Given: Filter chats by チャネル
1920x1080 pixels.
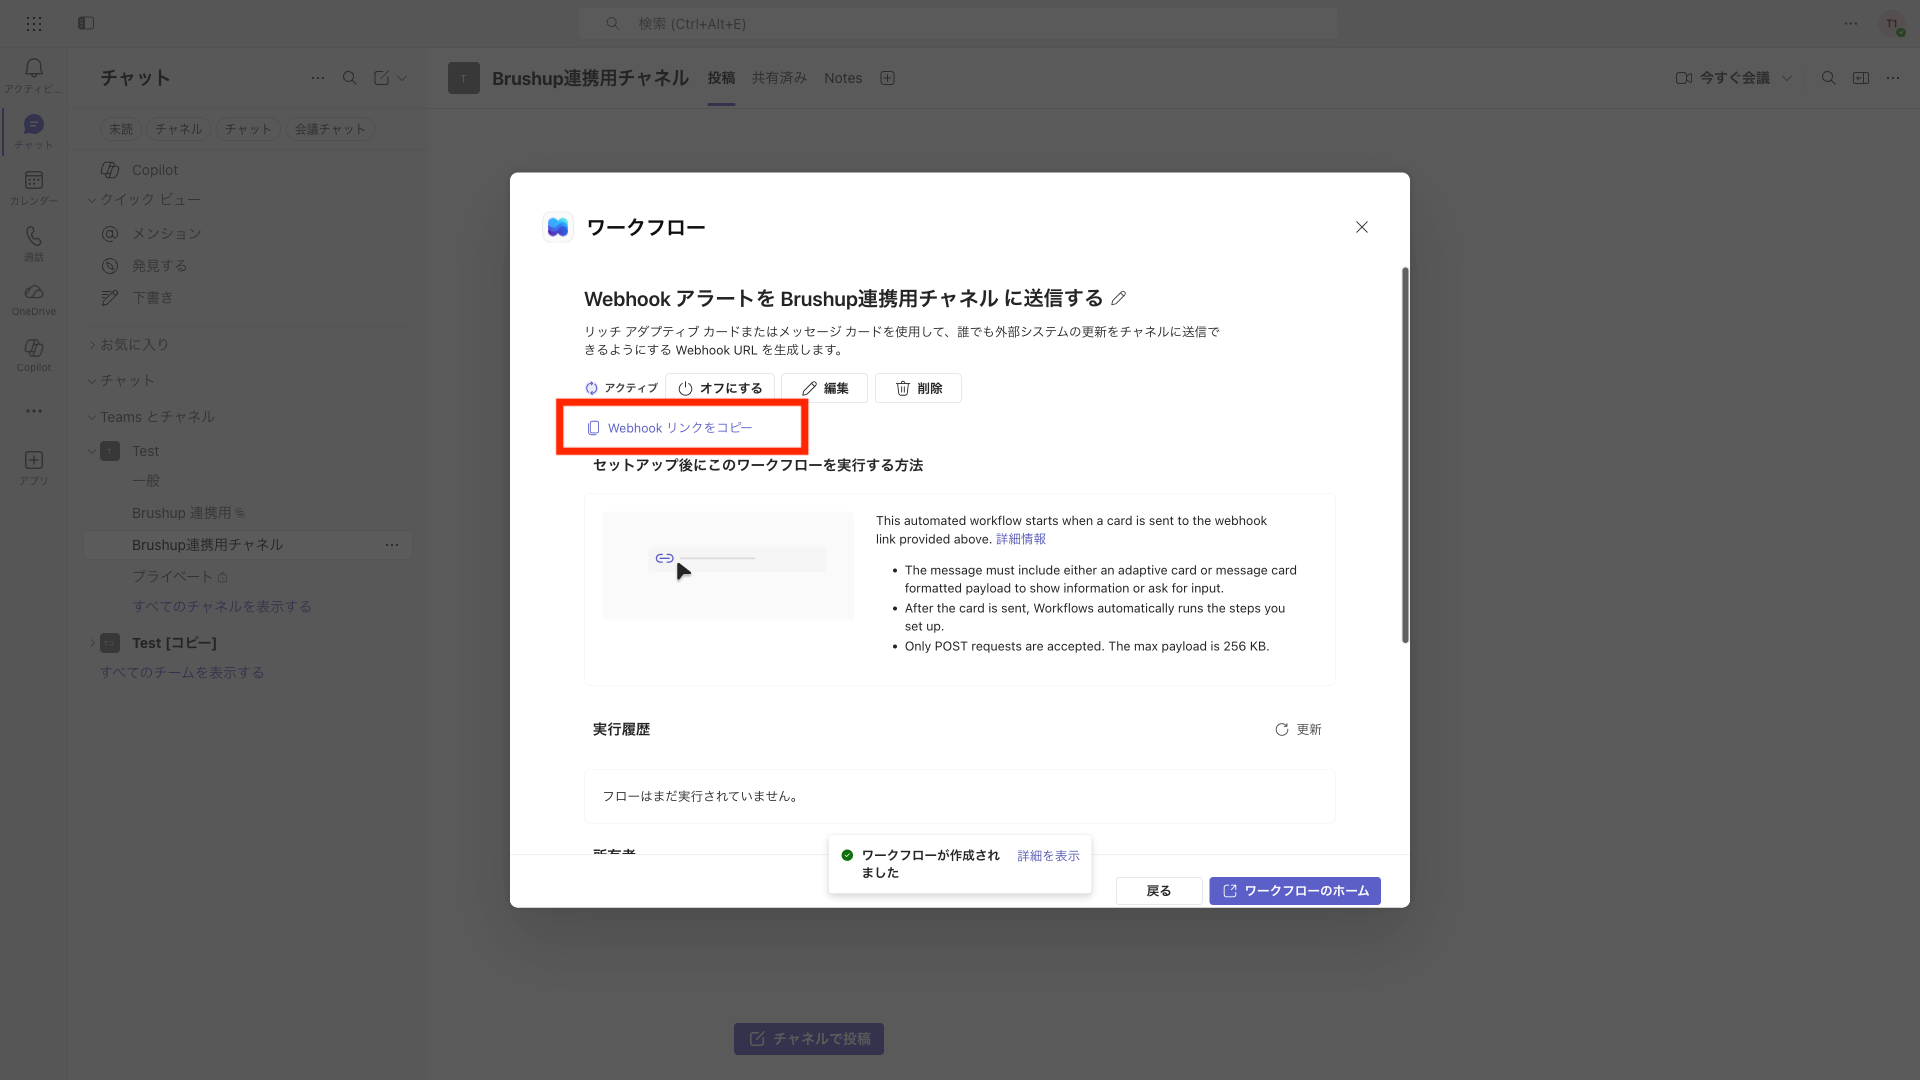Looking at the screenshot, I should (x=179, y=129).
